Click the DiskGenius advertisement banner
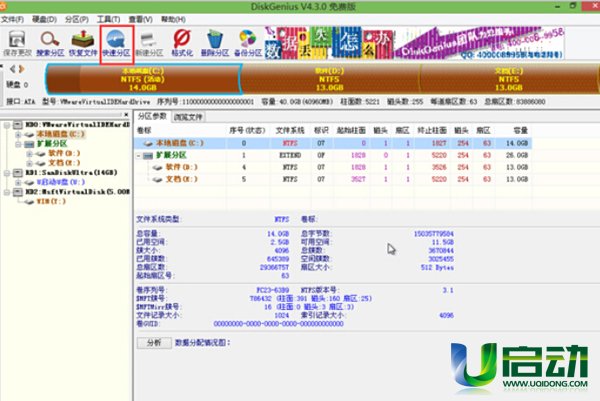The width and height of the screenshot is (600, 401). click(x=414, y=43)
